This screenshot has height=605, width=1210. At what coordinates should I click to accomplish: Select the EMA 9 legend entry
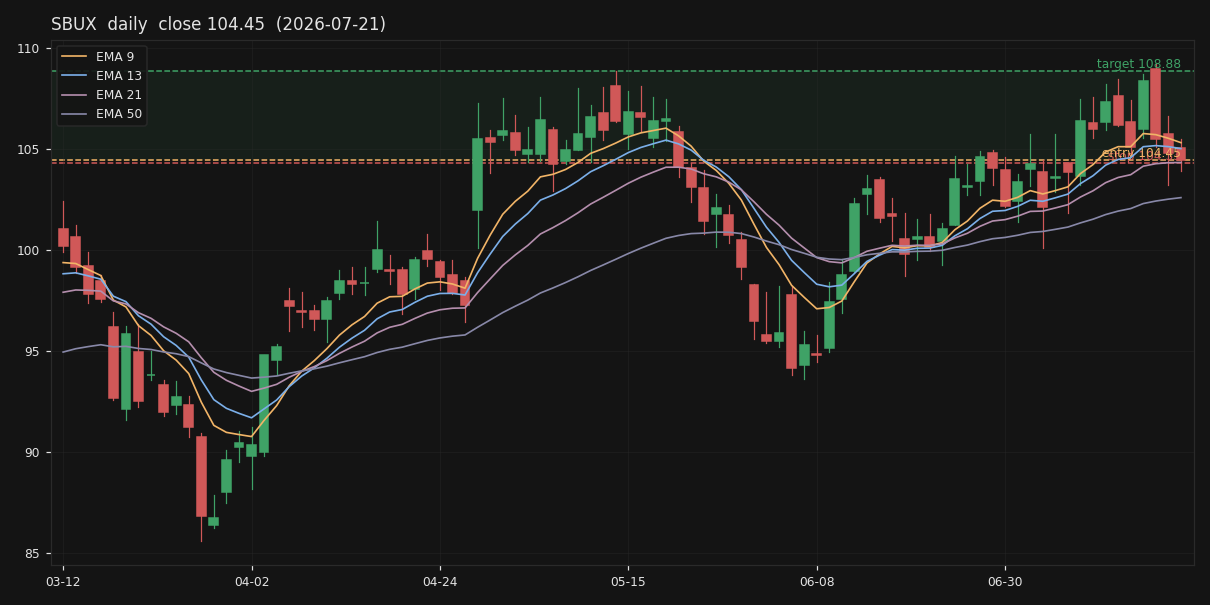point(102,57)
